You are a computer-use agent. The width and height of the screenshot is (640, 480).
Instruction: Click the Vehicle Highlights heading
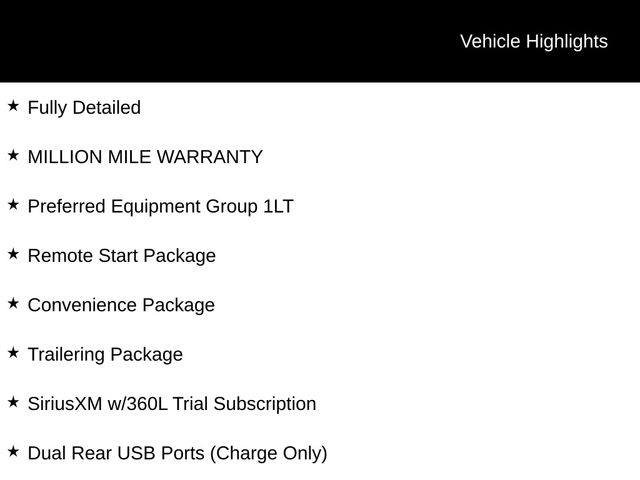[533, 41]
